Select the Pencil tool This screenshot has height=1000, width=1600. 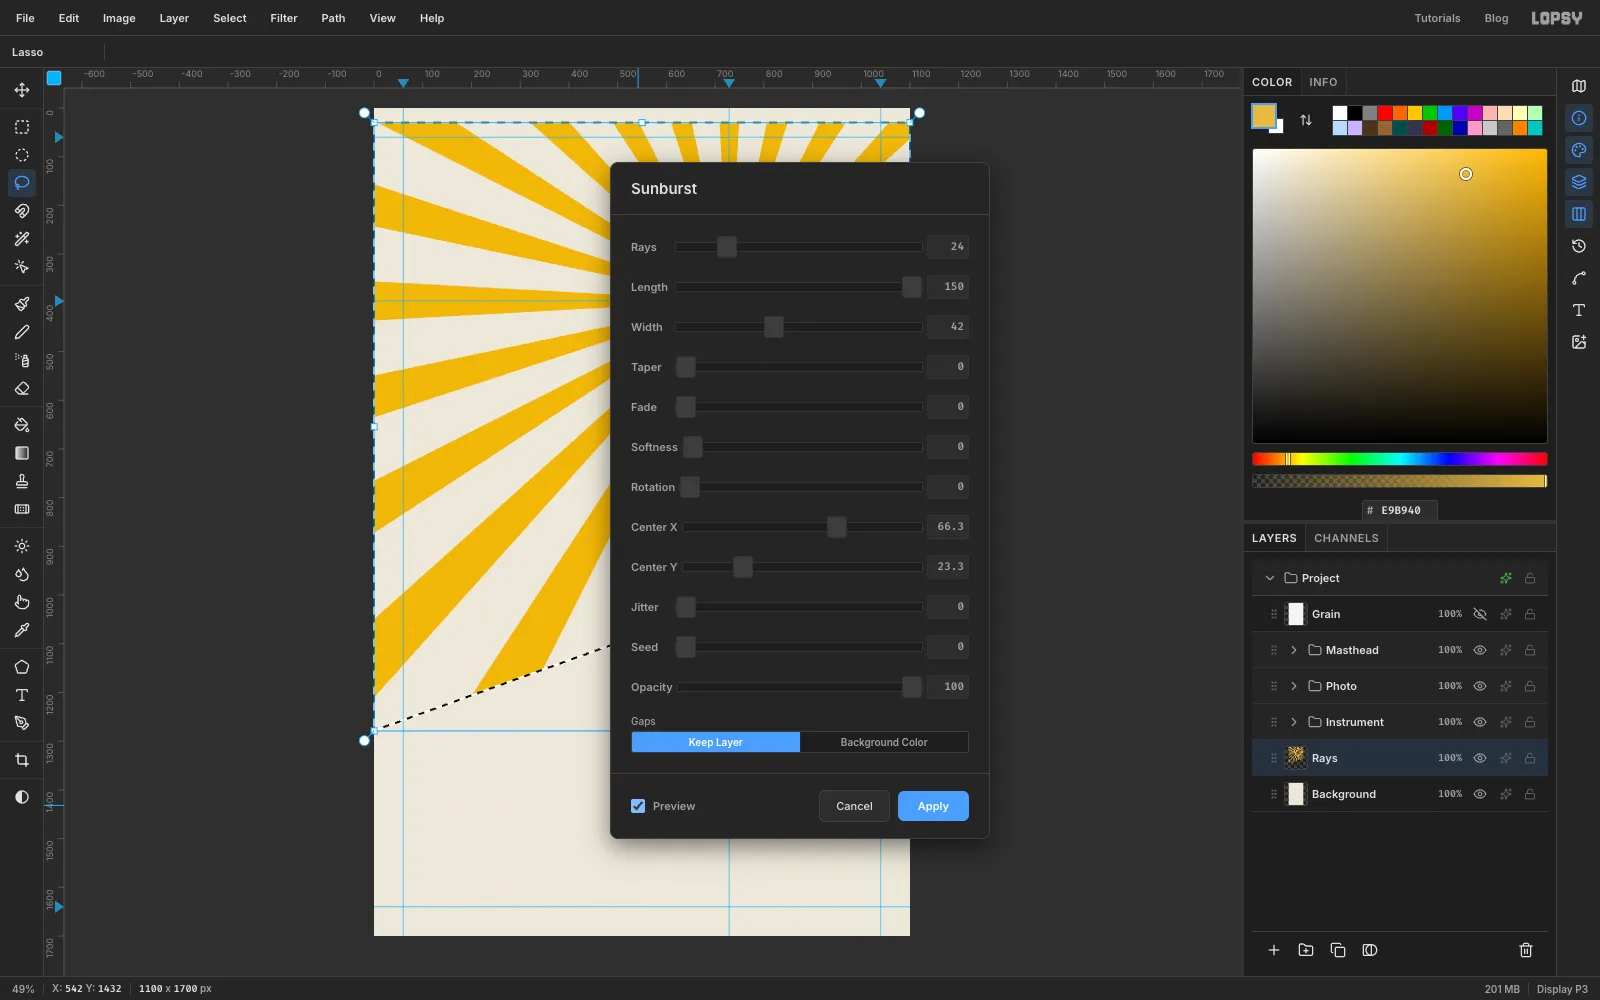click(22, 332)
